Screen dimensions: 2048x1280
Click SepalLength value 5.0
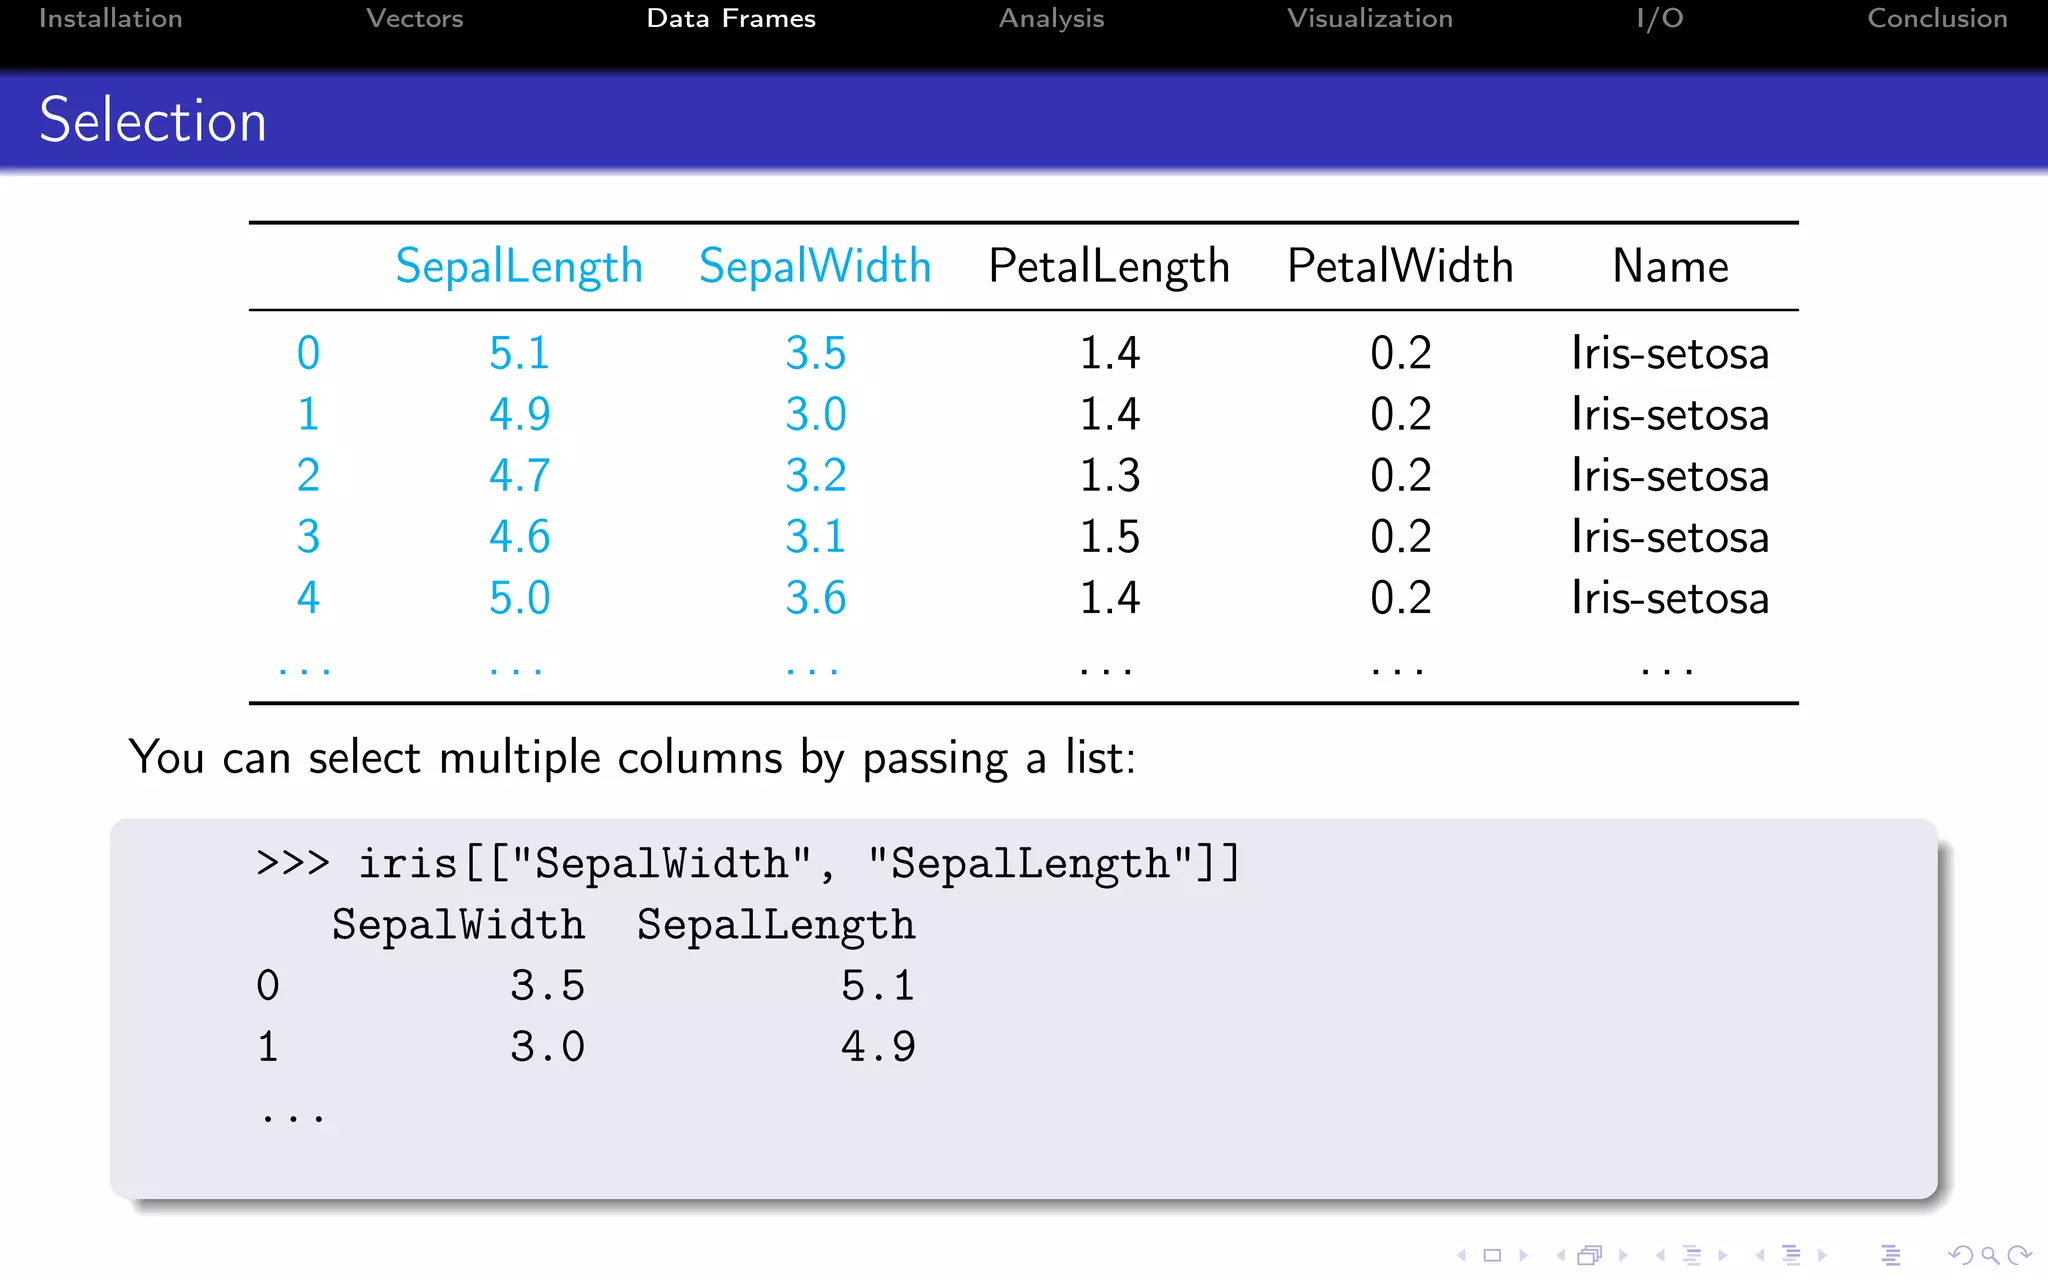(x=519, y=598)
